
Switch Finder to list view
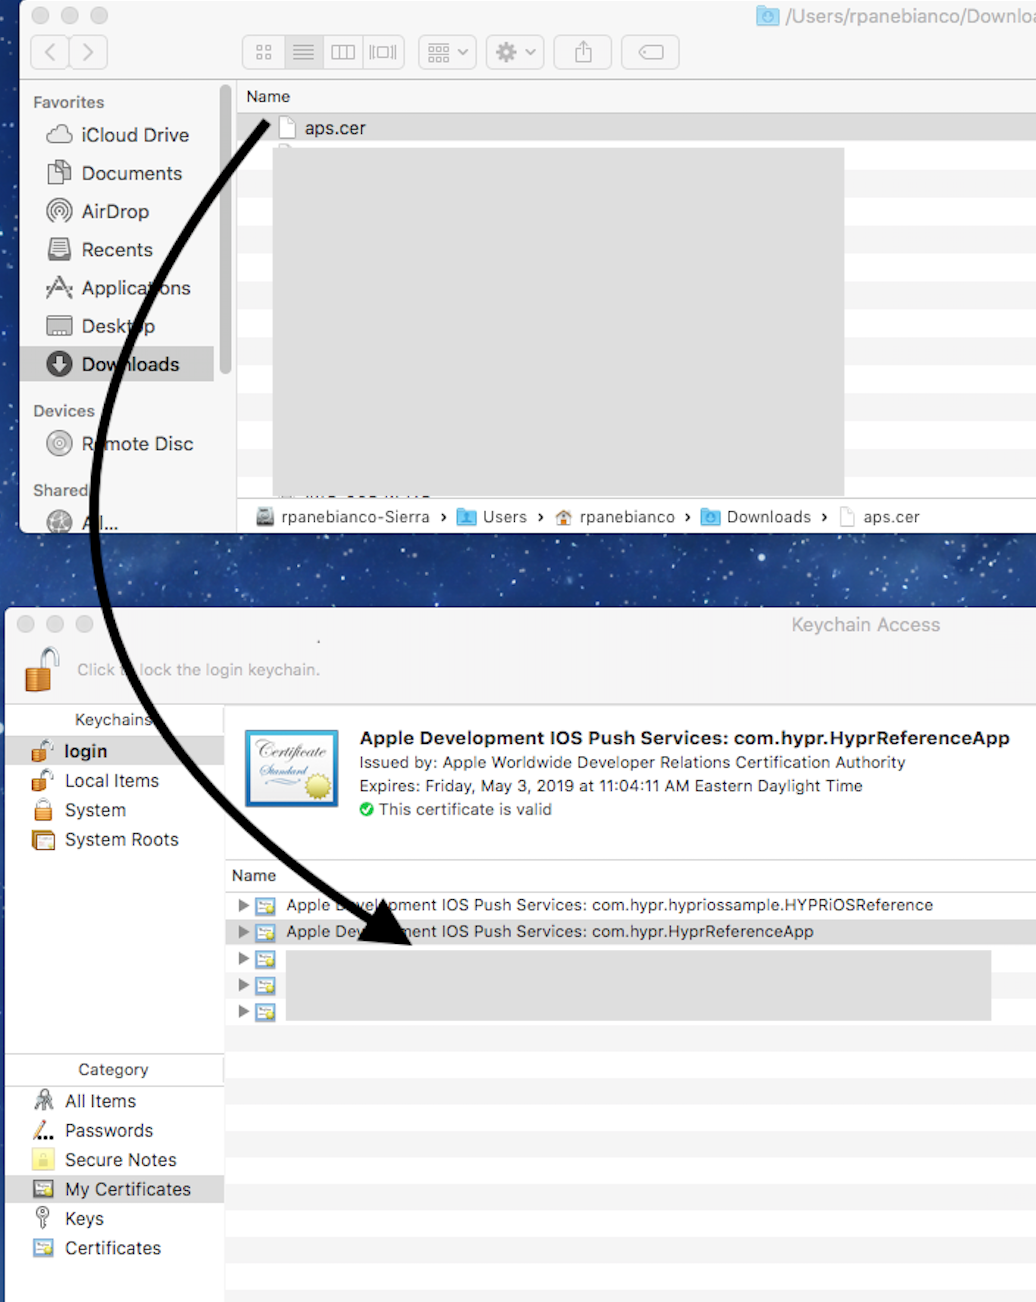click(303, 52)
